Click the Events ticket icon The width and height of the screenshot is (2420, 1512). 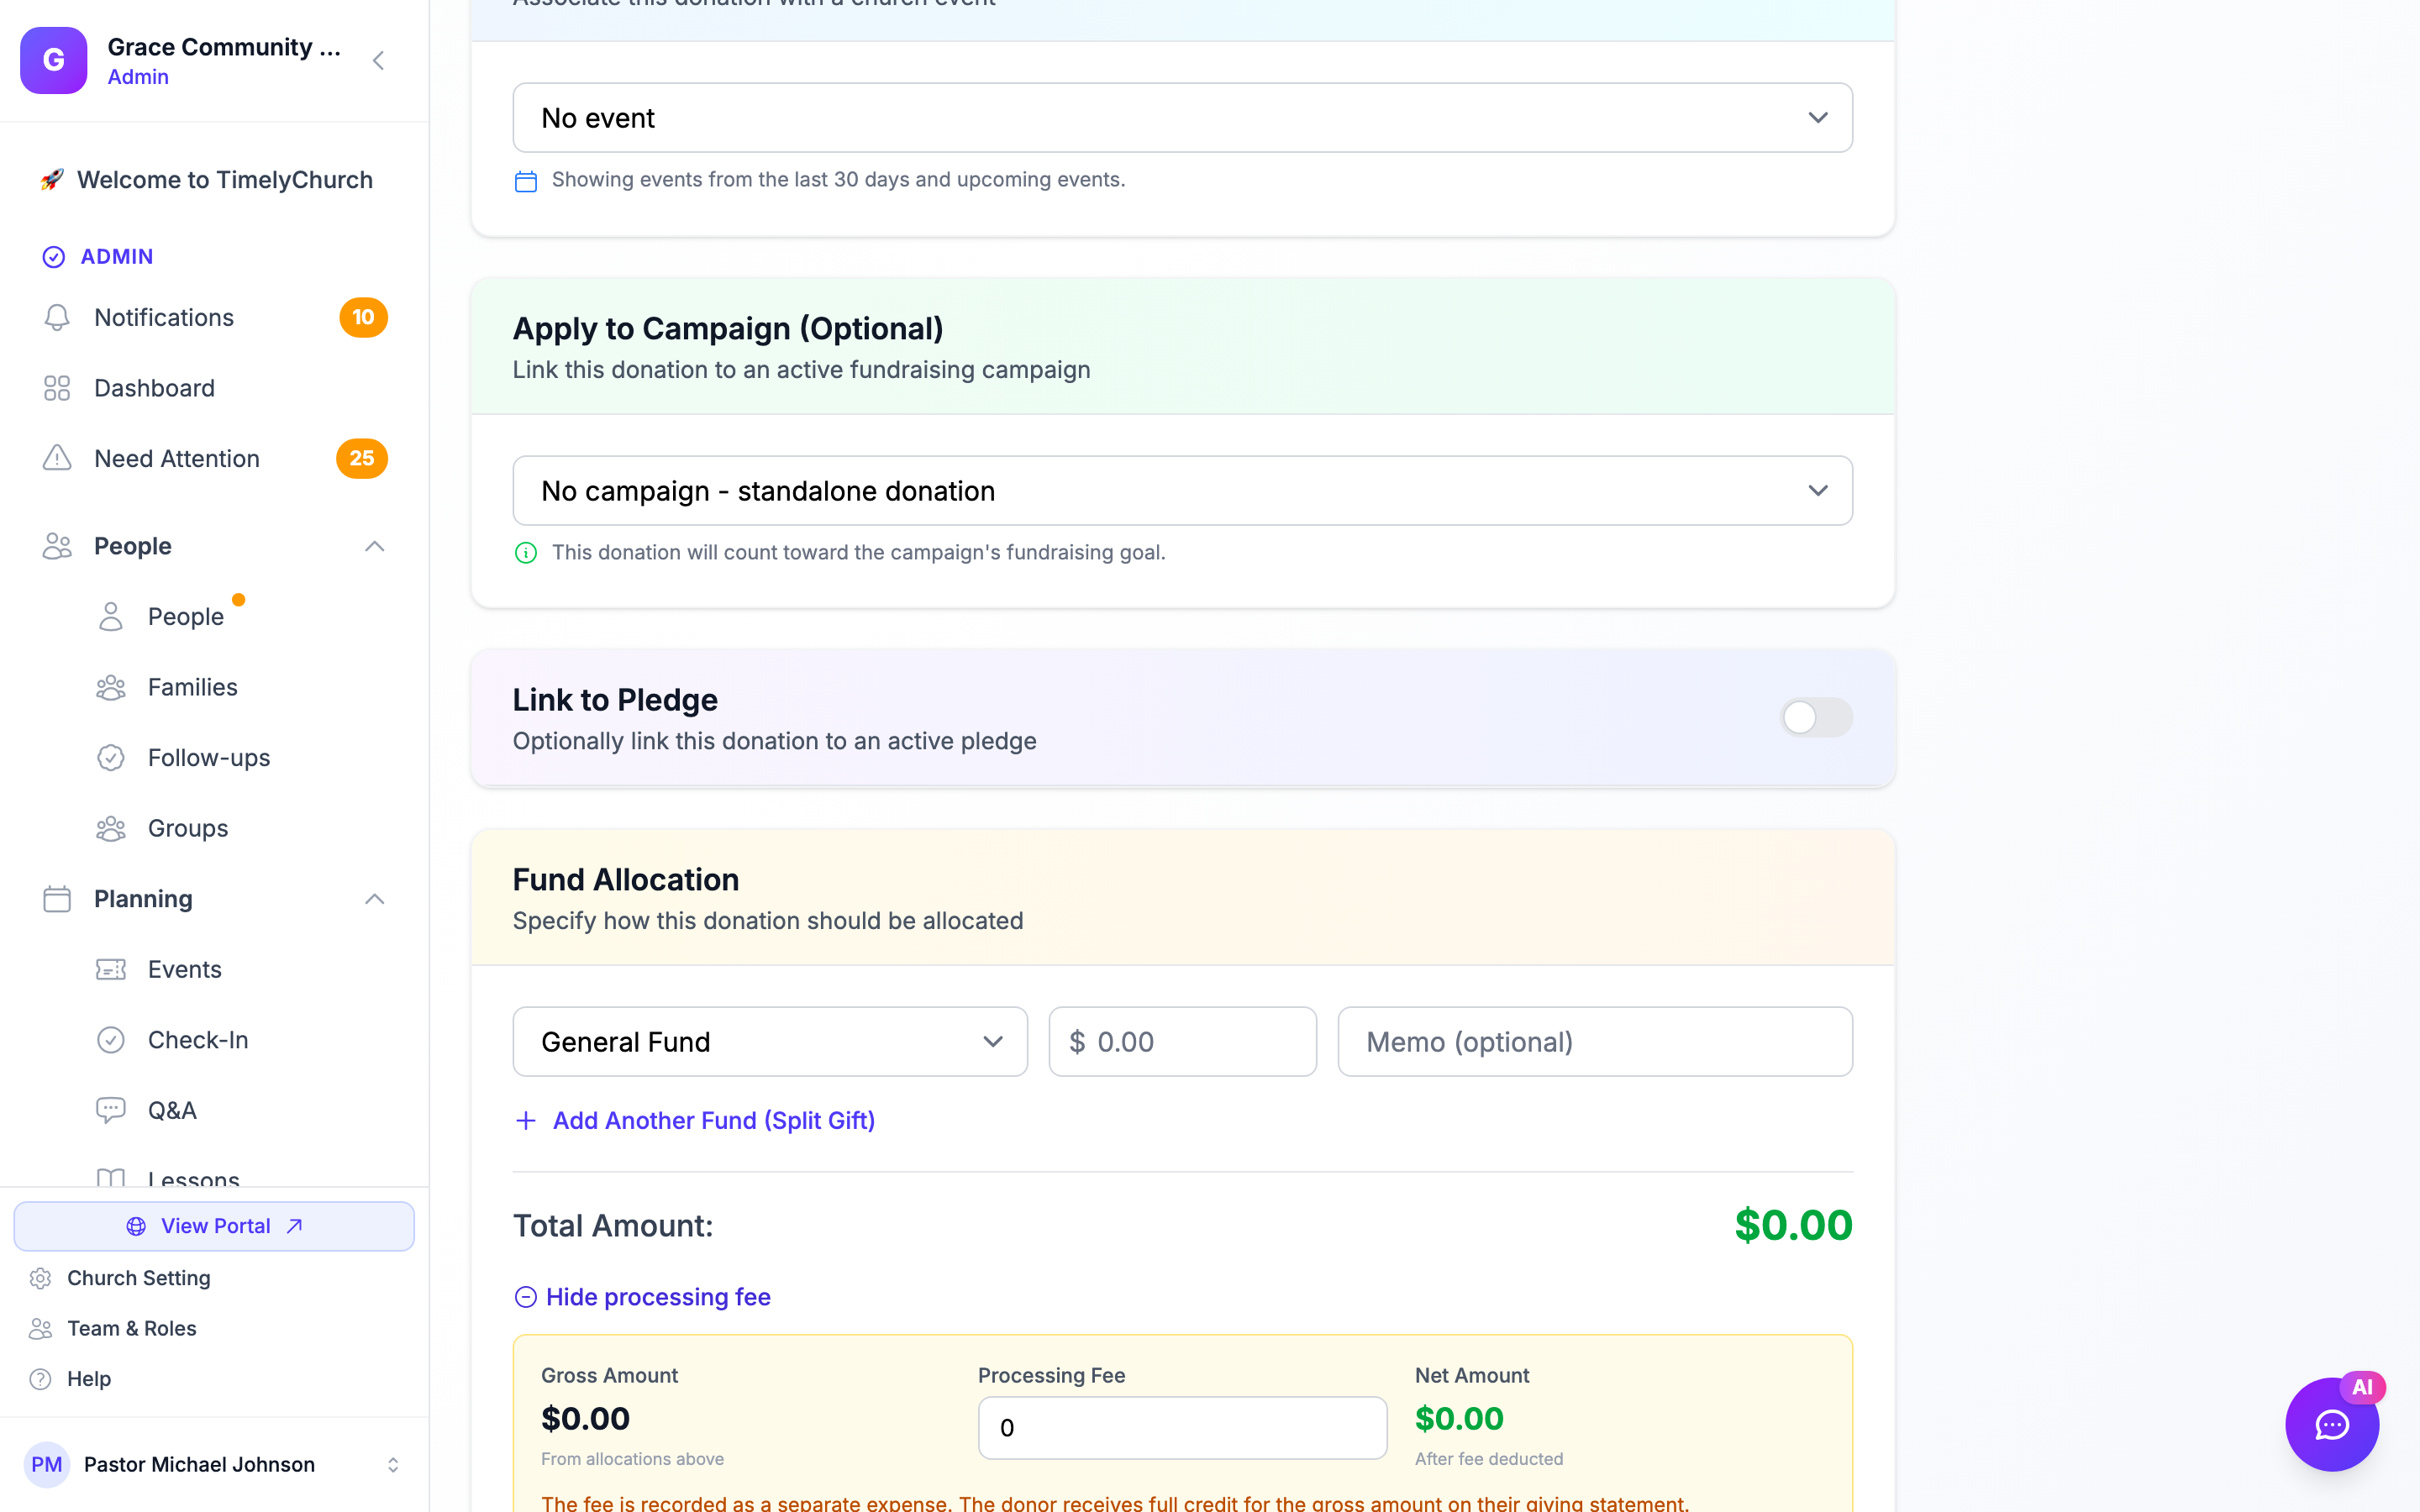coord(111,969)
